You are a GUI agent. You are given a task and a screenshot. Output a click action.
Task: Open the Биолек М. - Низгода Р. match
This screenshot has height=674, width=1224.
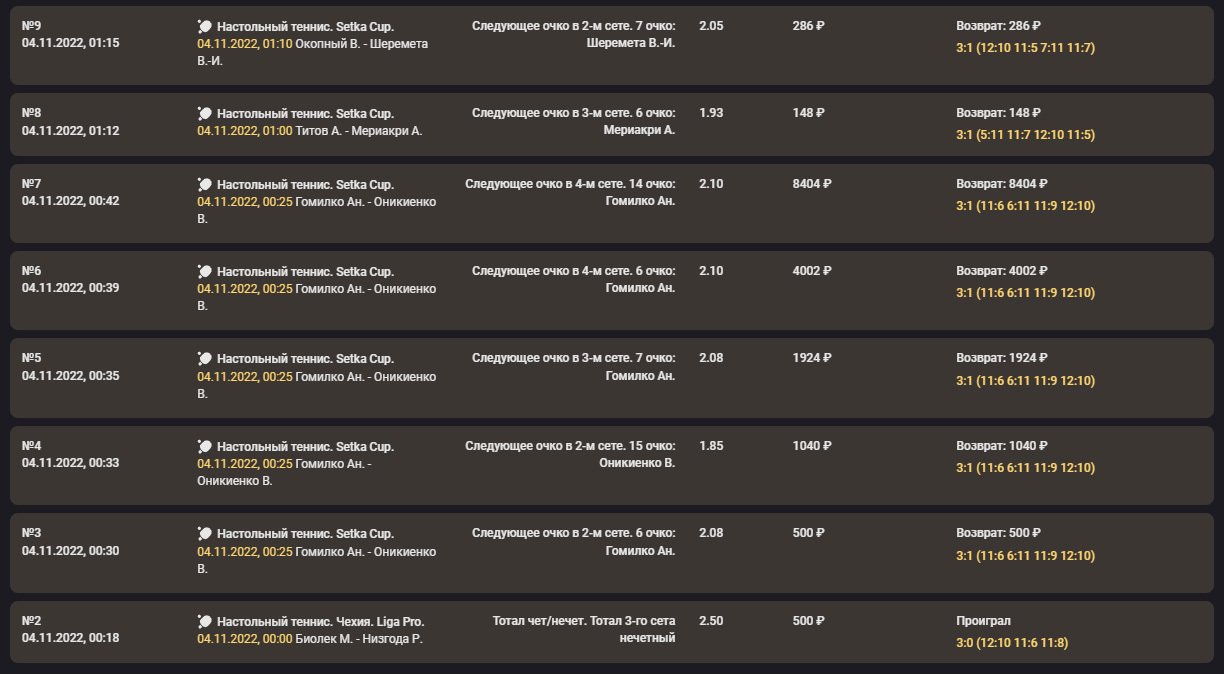pyautogui.click(x=359, y=639)
